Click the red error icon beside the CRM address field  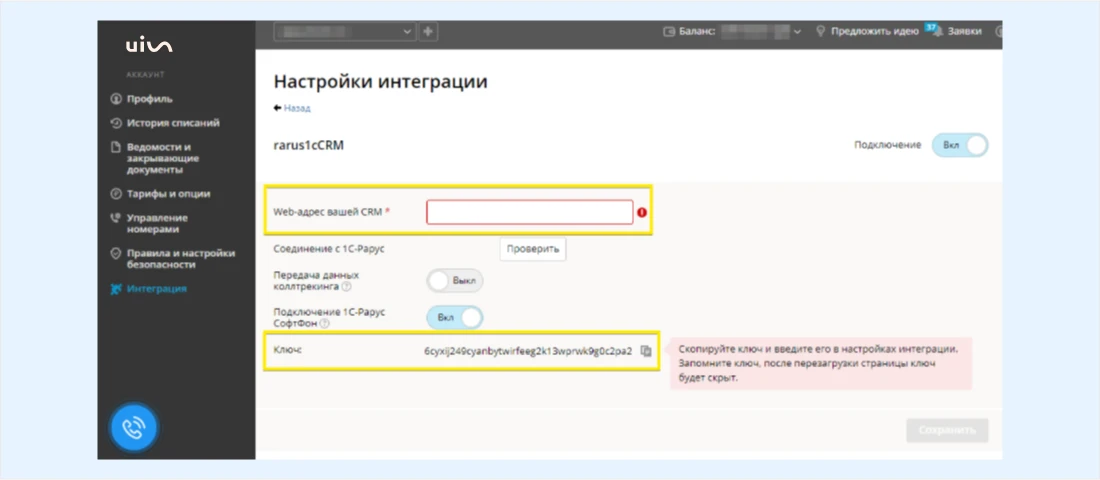click(642, 212)
